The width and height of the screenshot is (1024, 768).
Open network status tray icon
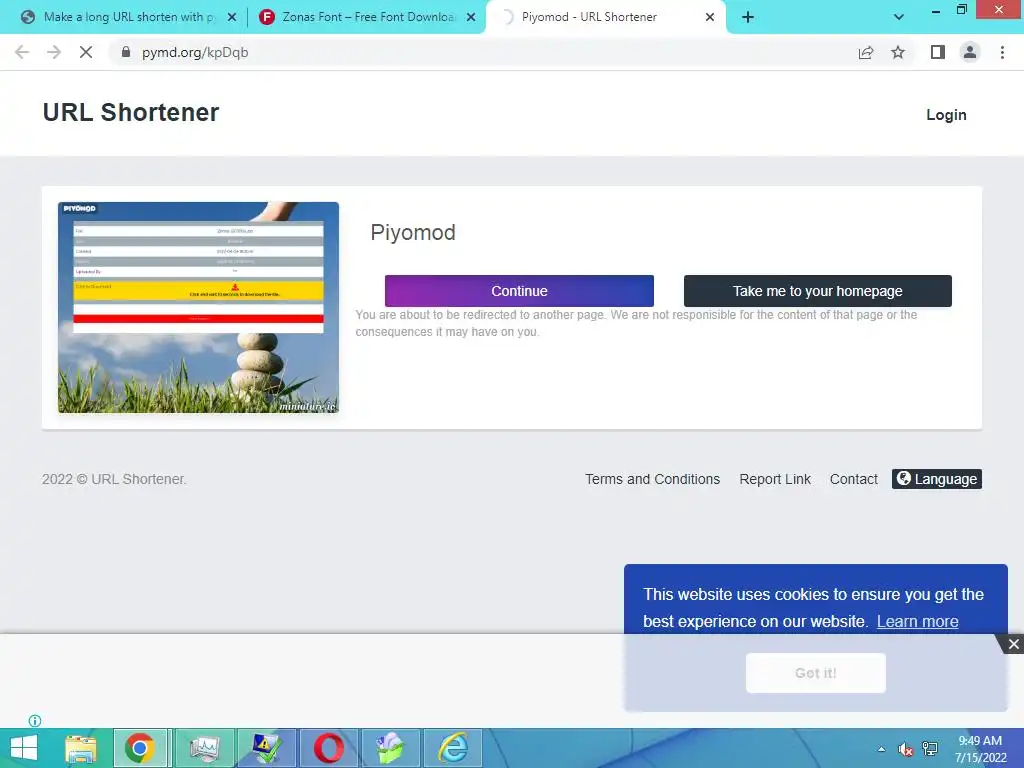[x=930, y=749]
